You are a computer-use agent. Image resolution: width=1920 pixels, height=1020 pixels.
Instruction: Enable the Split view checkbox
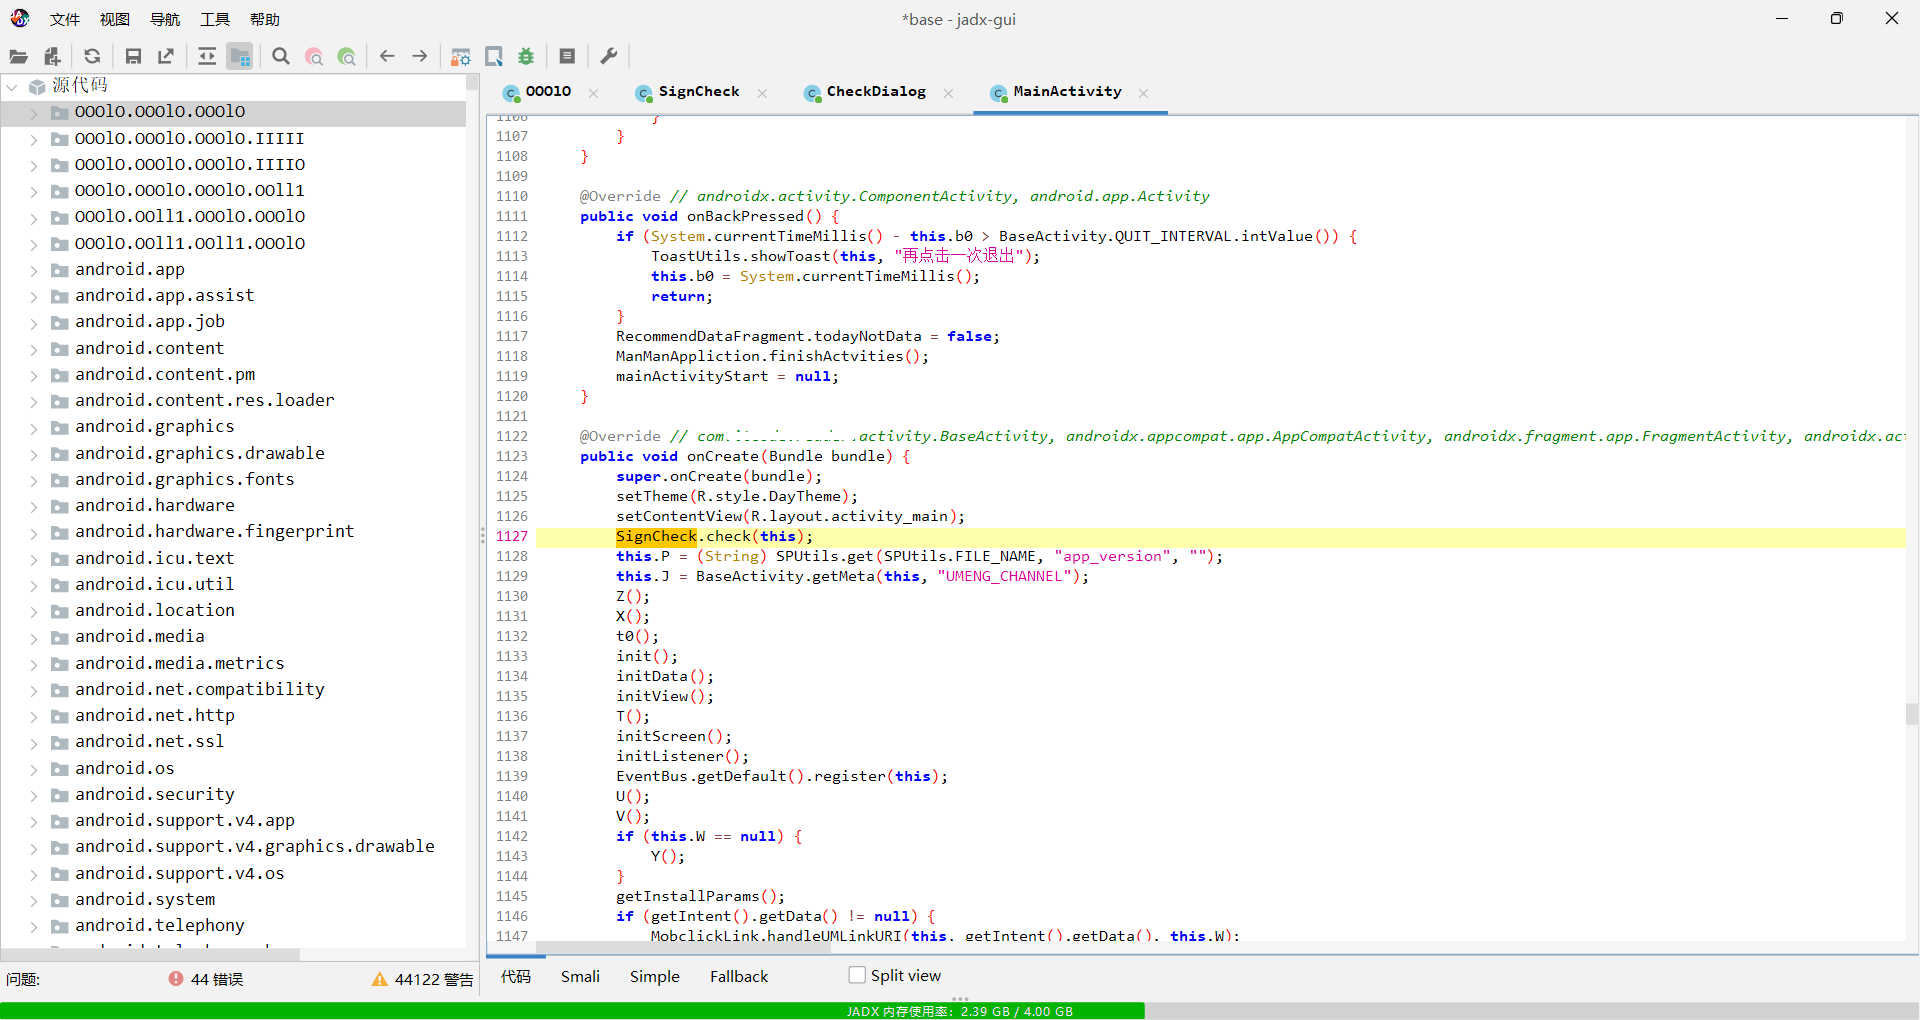[x=857, y=975]
